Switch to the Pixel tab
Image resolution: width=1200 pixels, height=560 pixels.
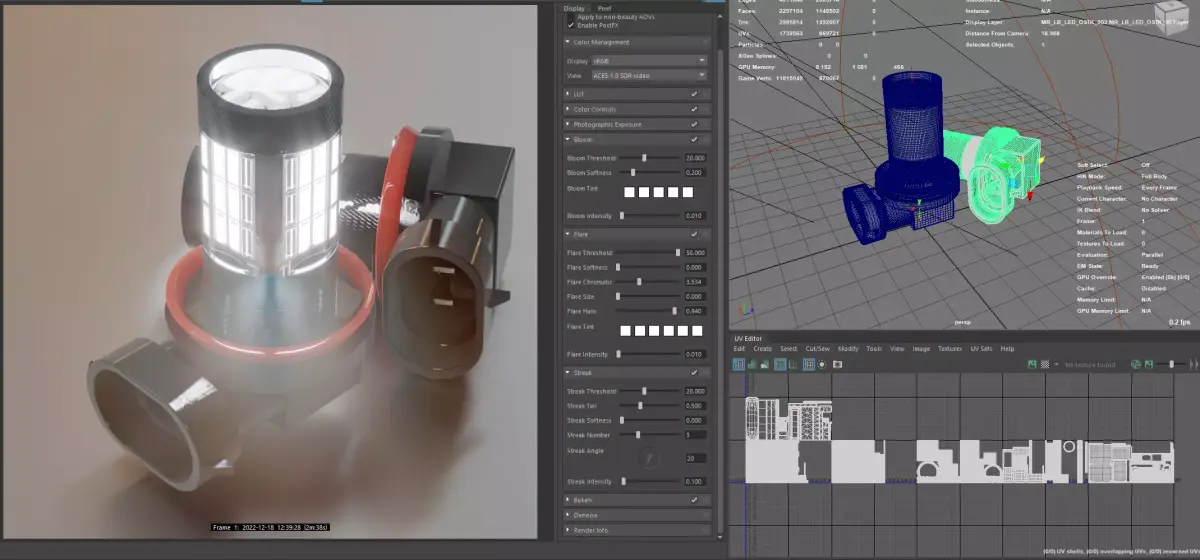[x=604, y=7]
